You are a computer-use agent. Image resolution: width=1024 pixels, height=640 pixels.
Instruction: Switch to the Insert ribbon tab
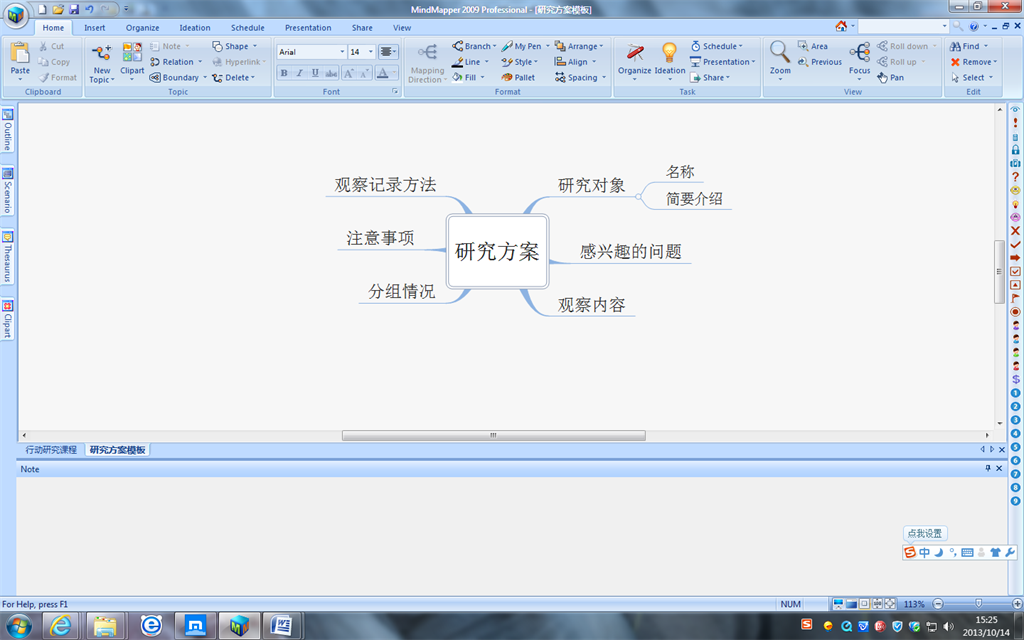click(x=95, y=28)
